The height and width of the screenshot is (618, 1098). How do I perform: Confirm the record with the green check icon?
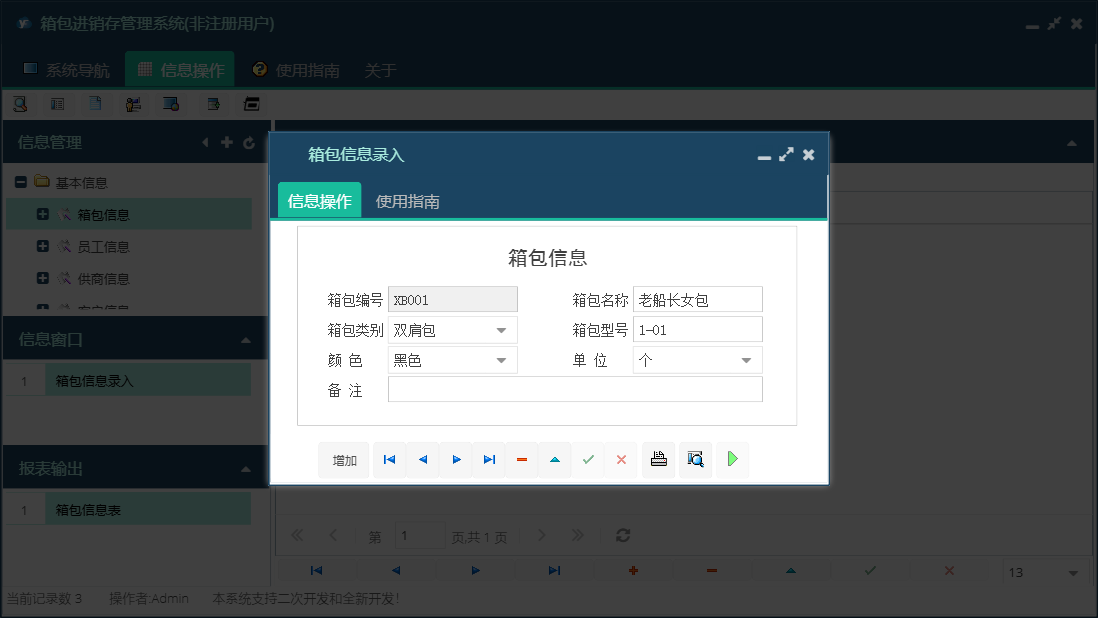pyautogui.click(x=588, y=459)
